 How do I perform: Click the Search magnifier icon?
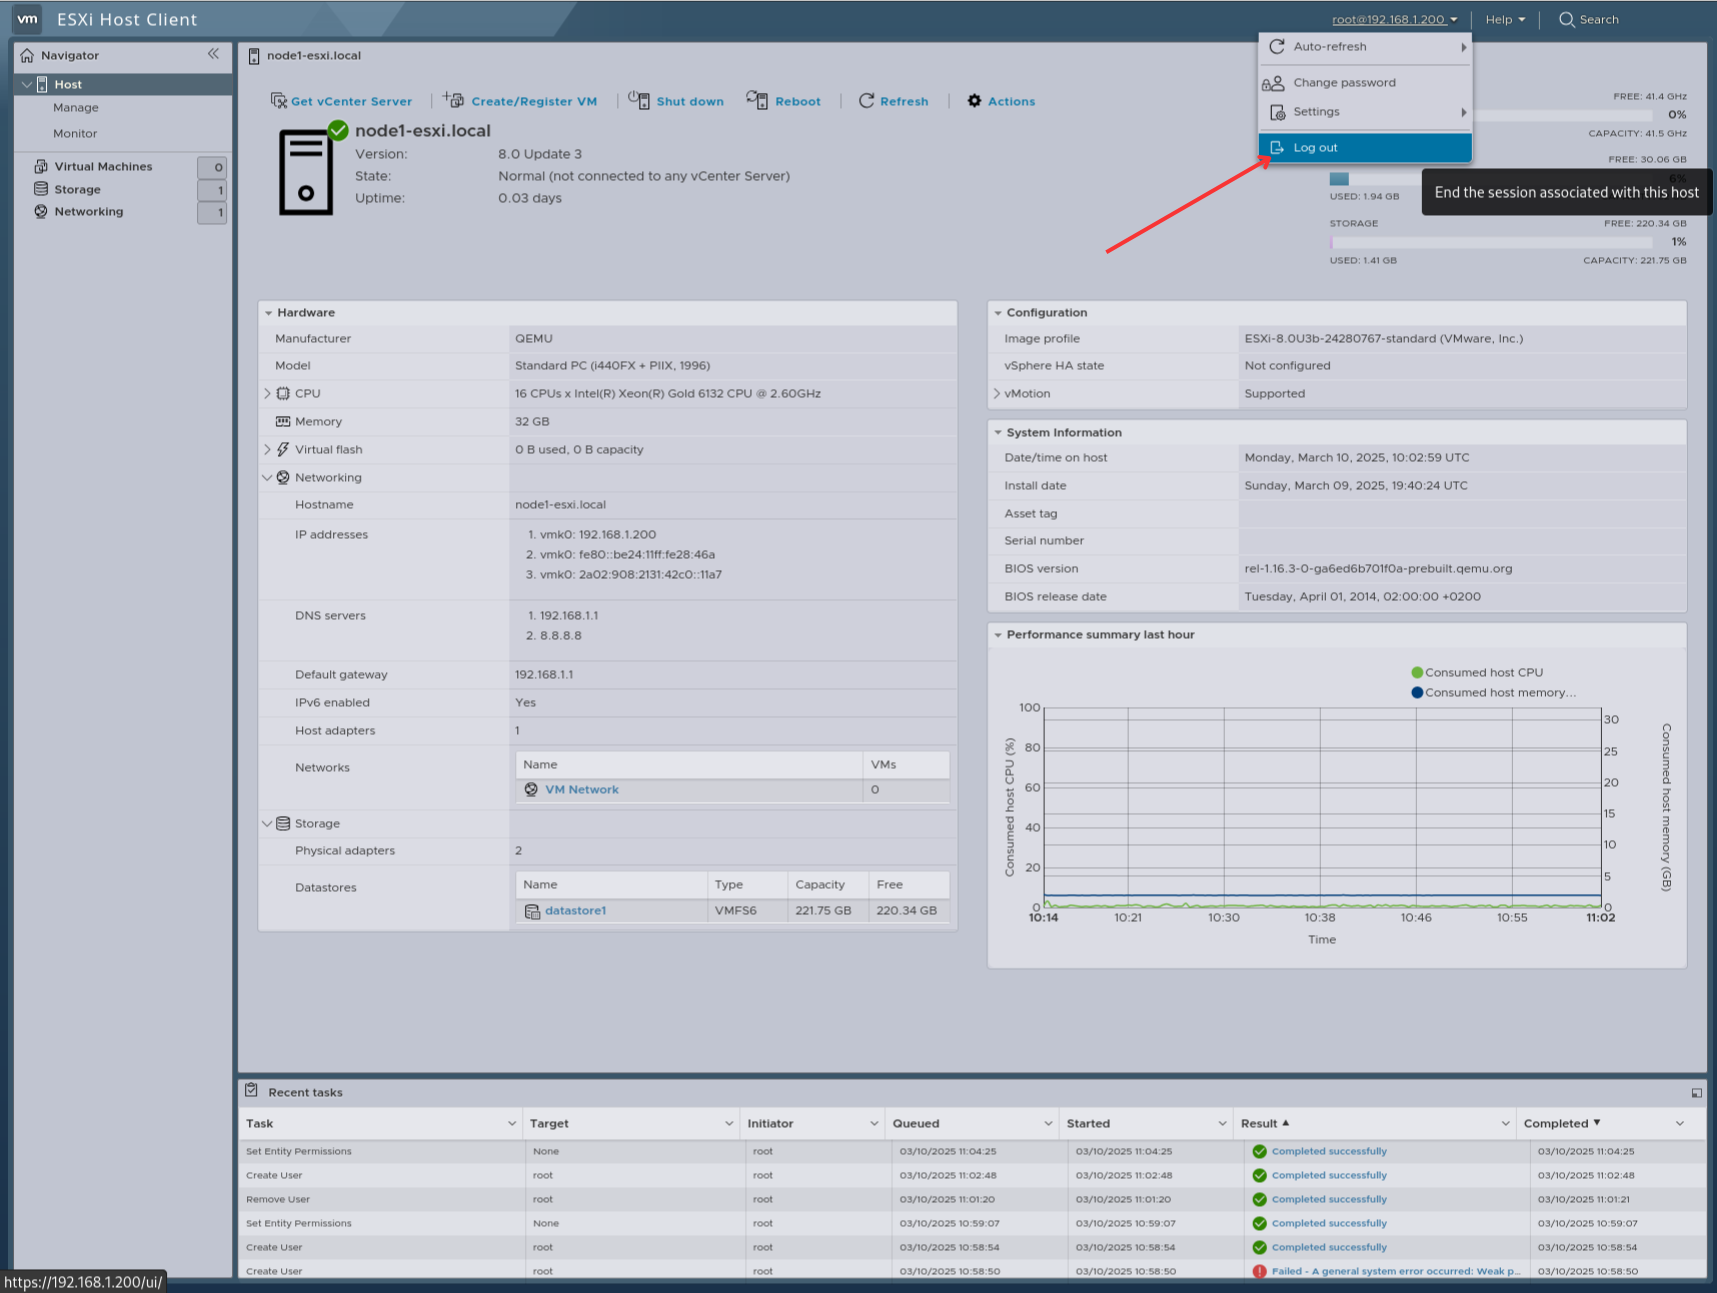tap(1566, 20)
